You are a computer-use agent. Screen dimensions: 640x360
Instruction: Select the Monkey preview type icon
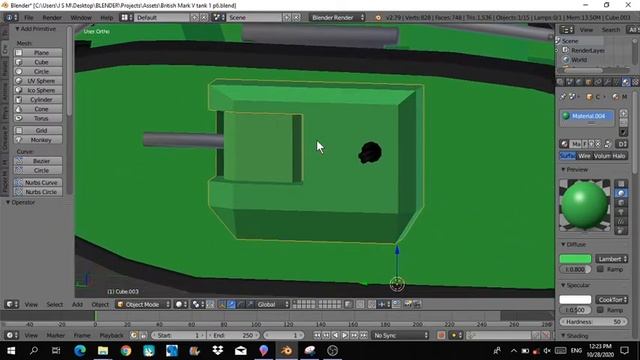pos(621,212)
